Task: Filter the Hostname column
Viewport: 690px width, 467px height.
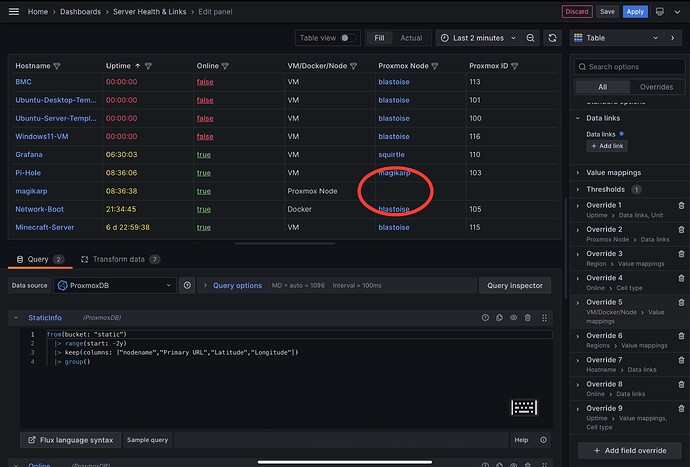Action: coord(57,66)
